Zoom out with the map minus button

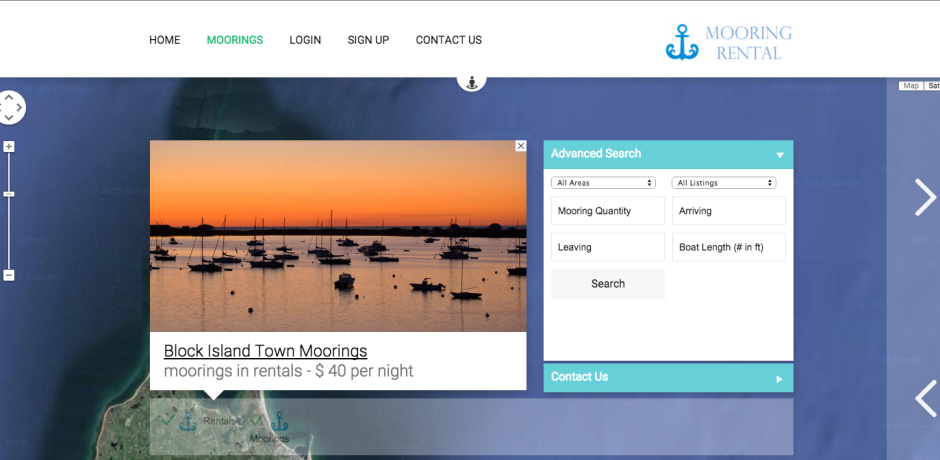(9, 275)
